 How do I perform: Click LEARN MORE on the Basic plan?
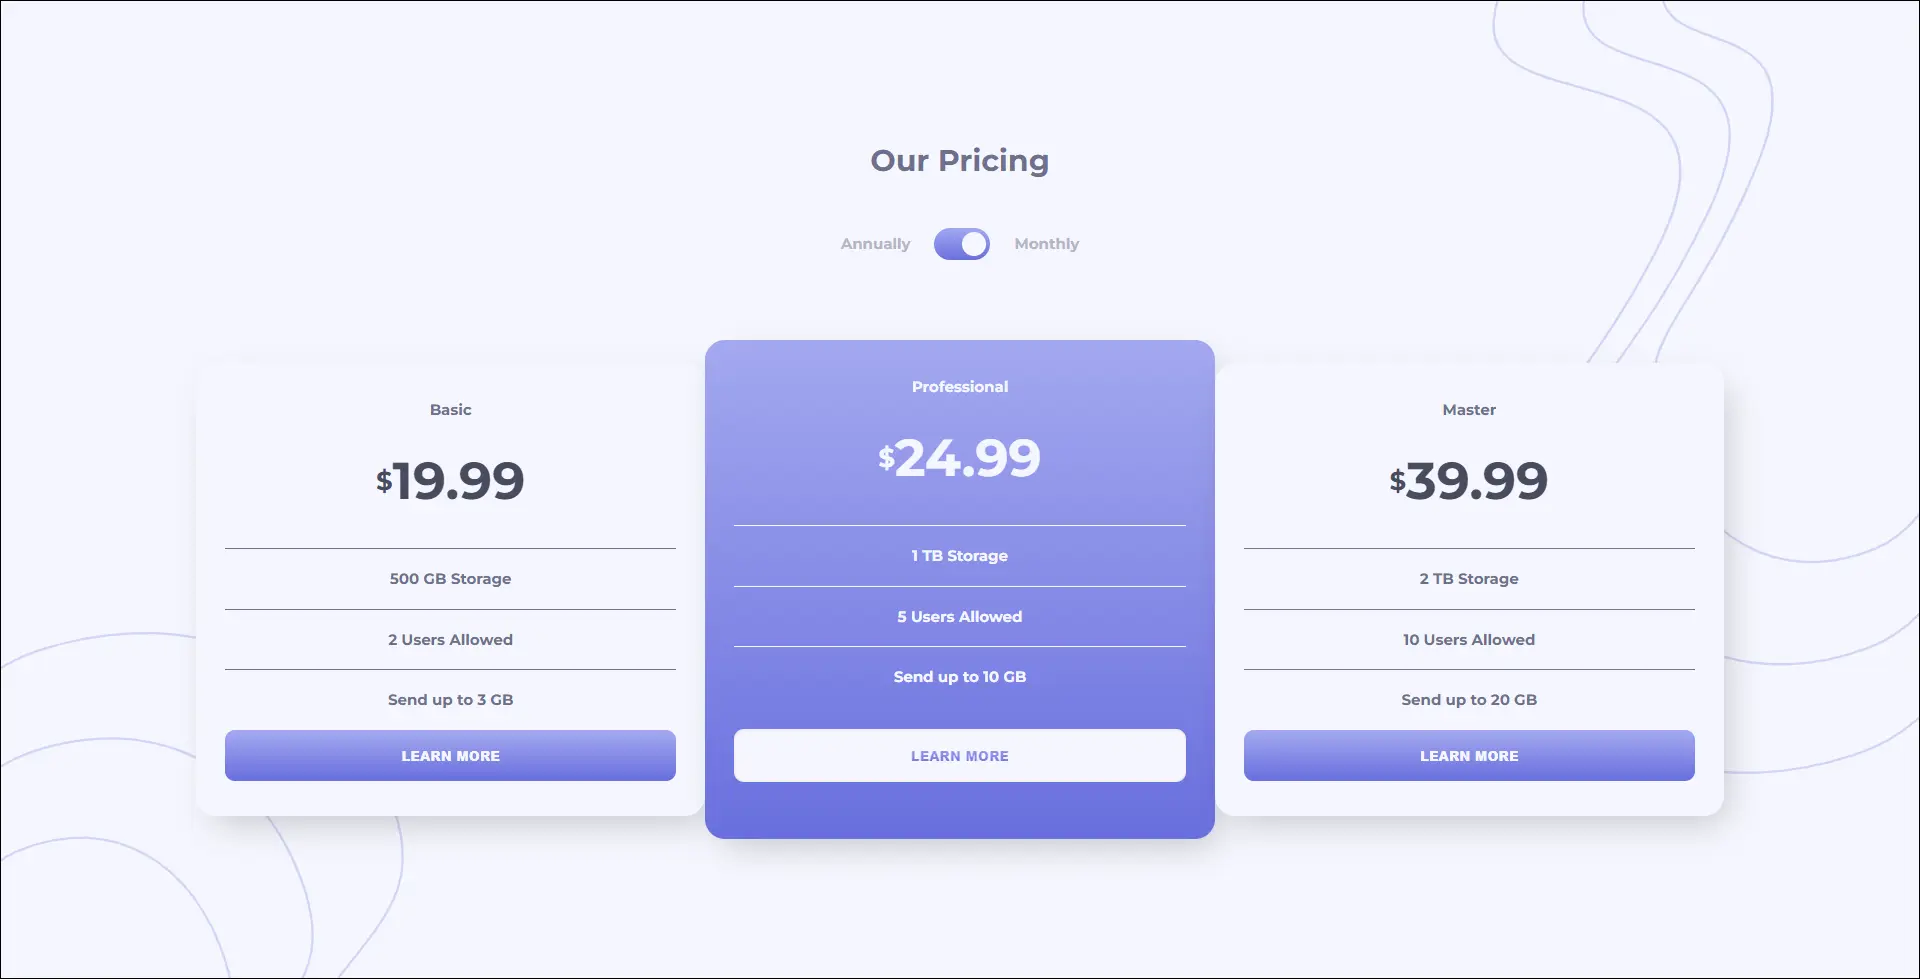coord(450,755)
